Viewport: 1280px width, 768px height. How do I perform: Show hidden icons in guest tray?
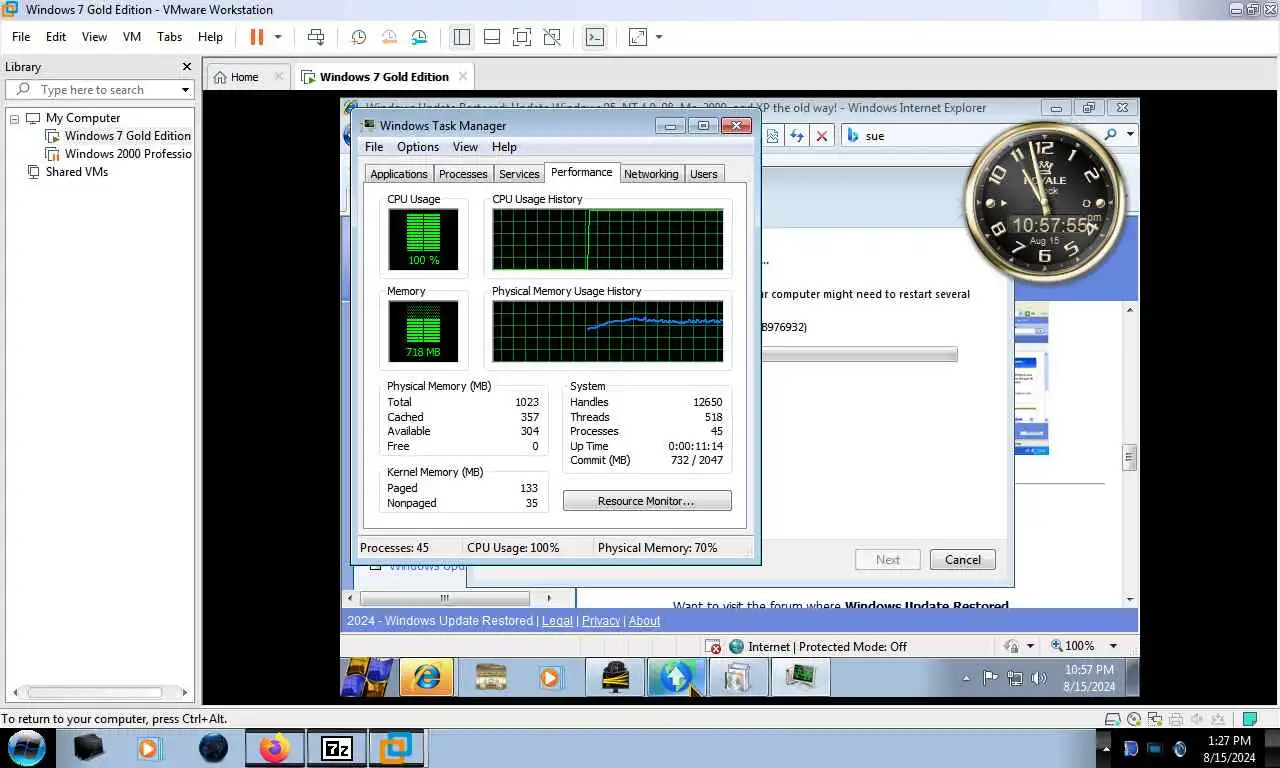pyautogui.click(x=966, y=678)
